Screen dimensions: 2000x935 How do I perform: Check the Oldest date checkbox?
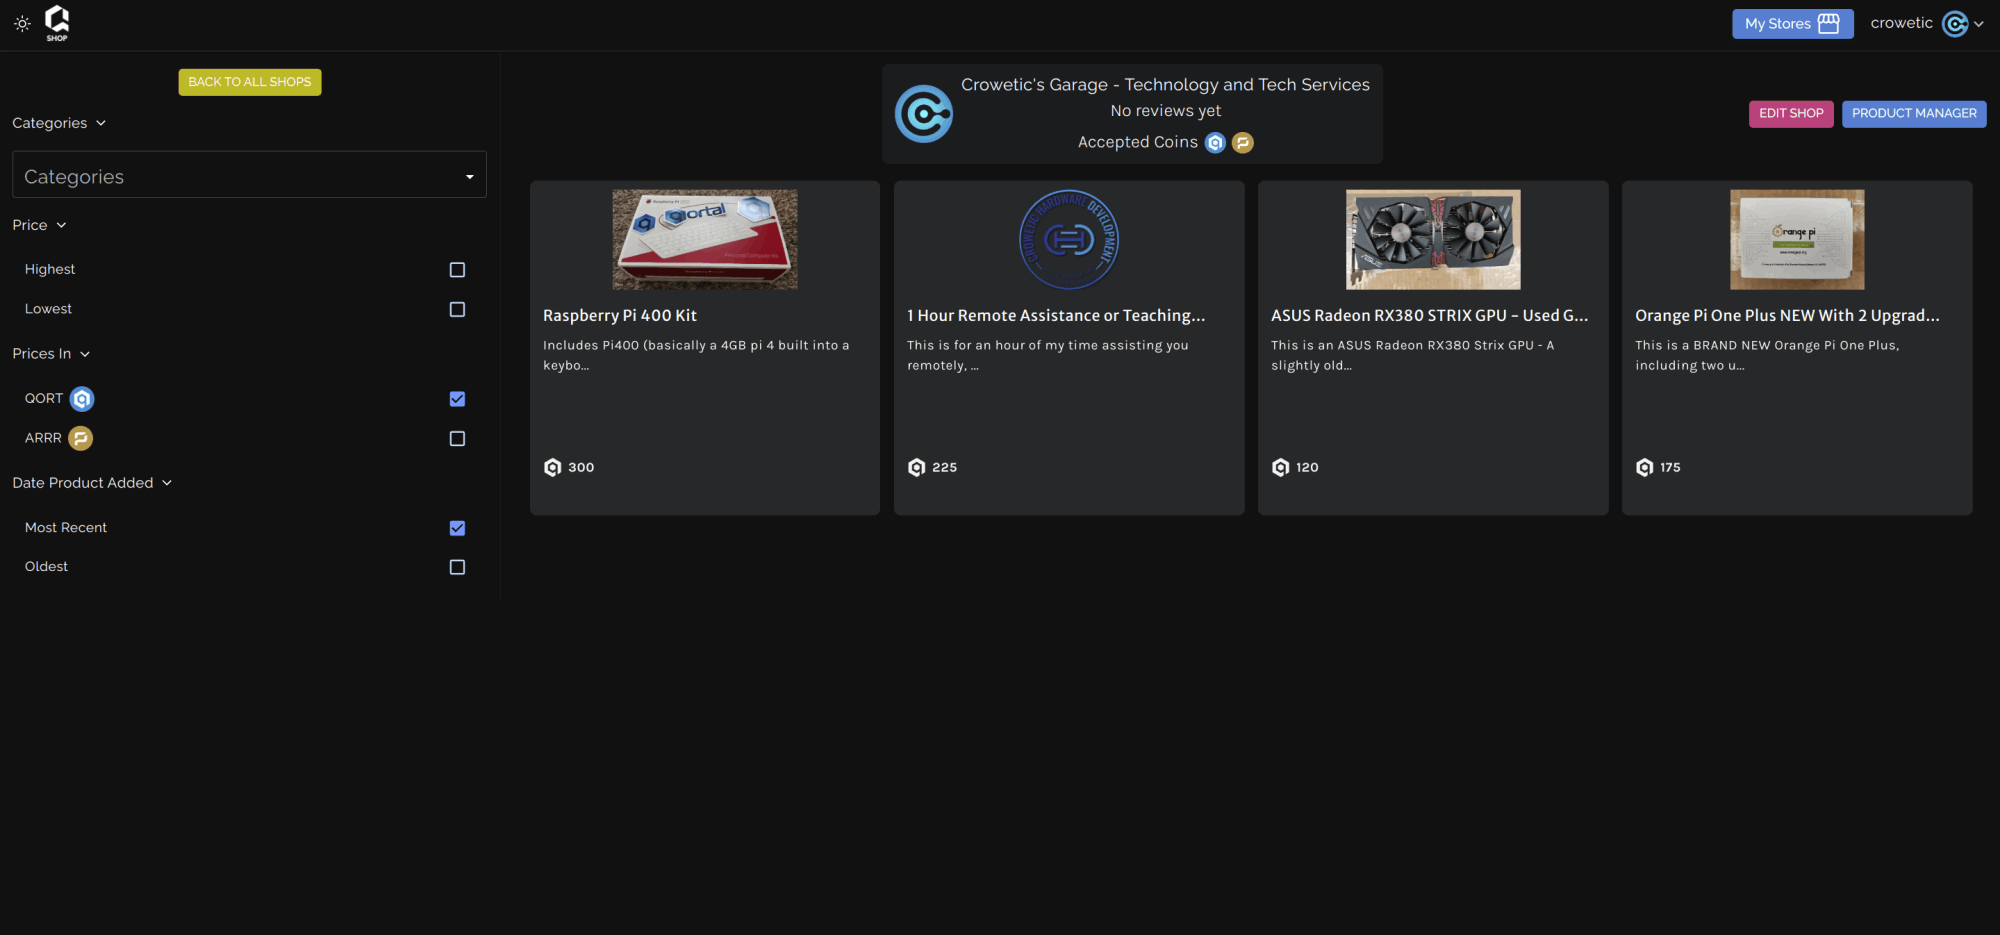[457, 567]
